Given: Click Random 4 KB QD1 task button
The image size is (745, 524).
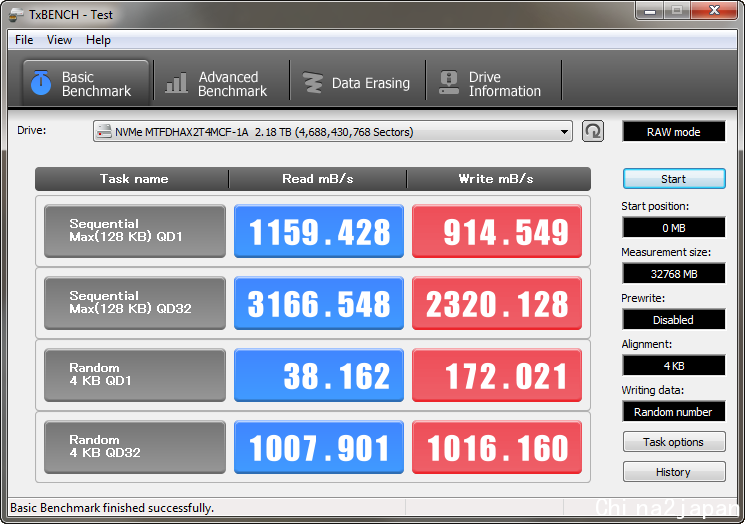Looking at the screenshot, I should (135, 375).
